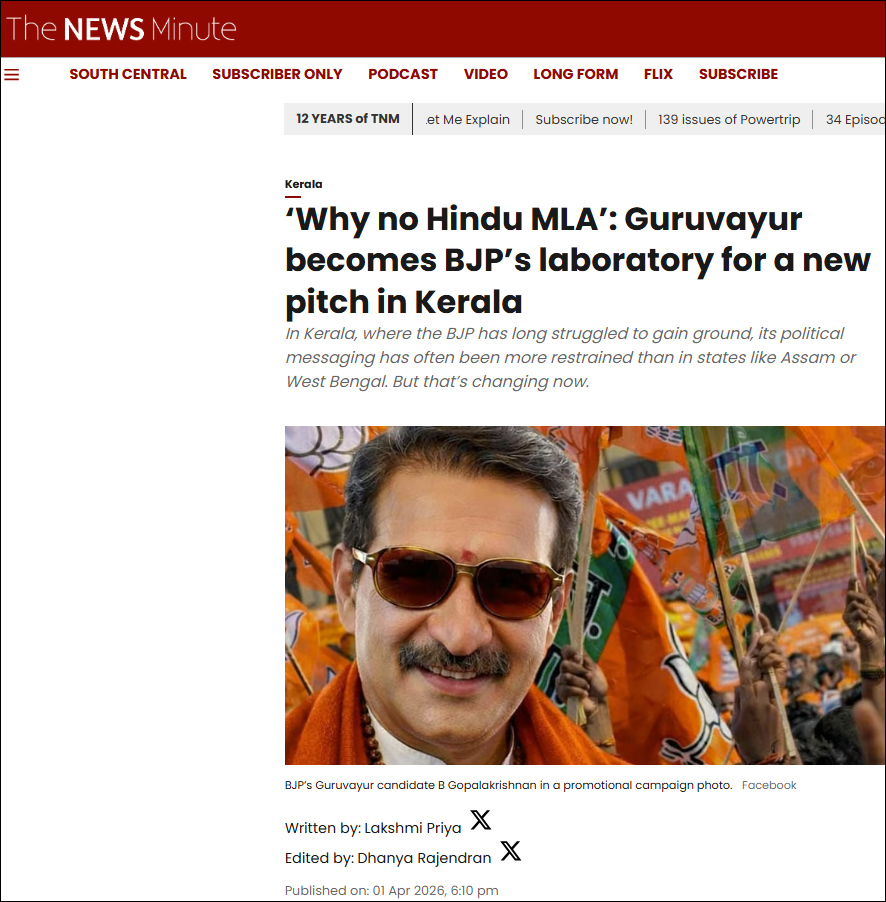Go to the South Central section
This screenshot has height=902, width=886.
pos(128,74)
